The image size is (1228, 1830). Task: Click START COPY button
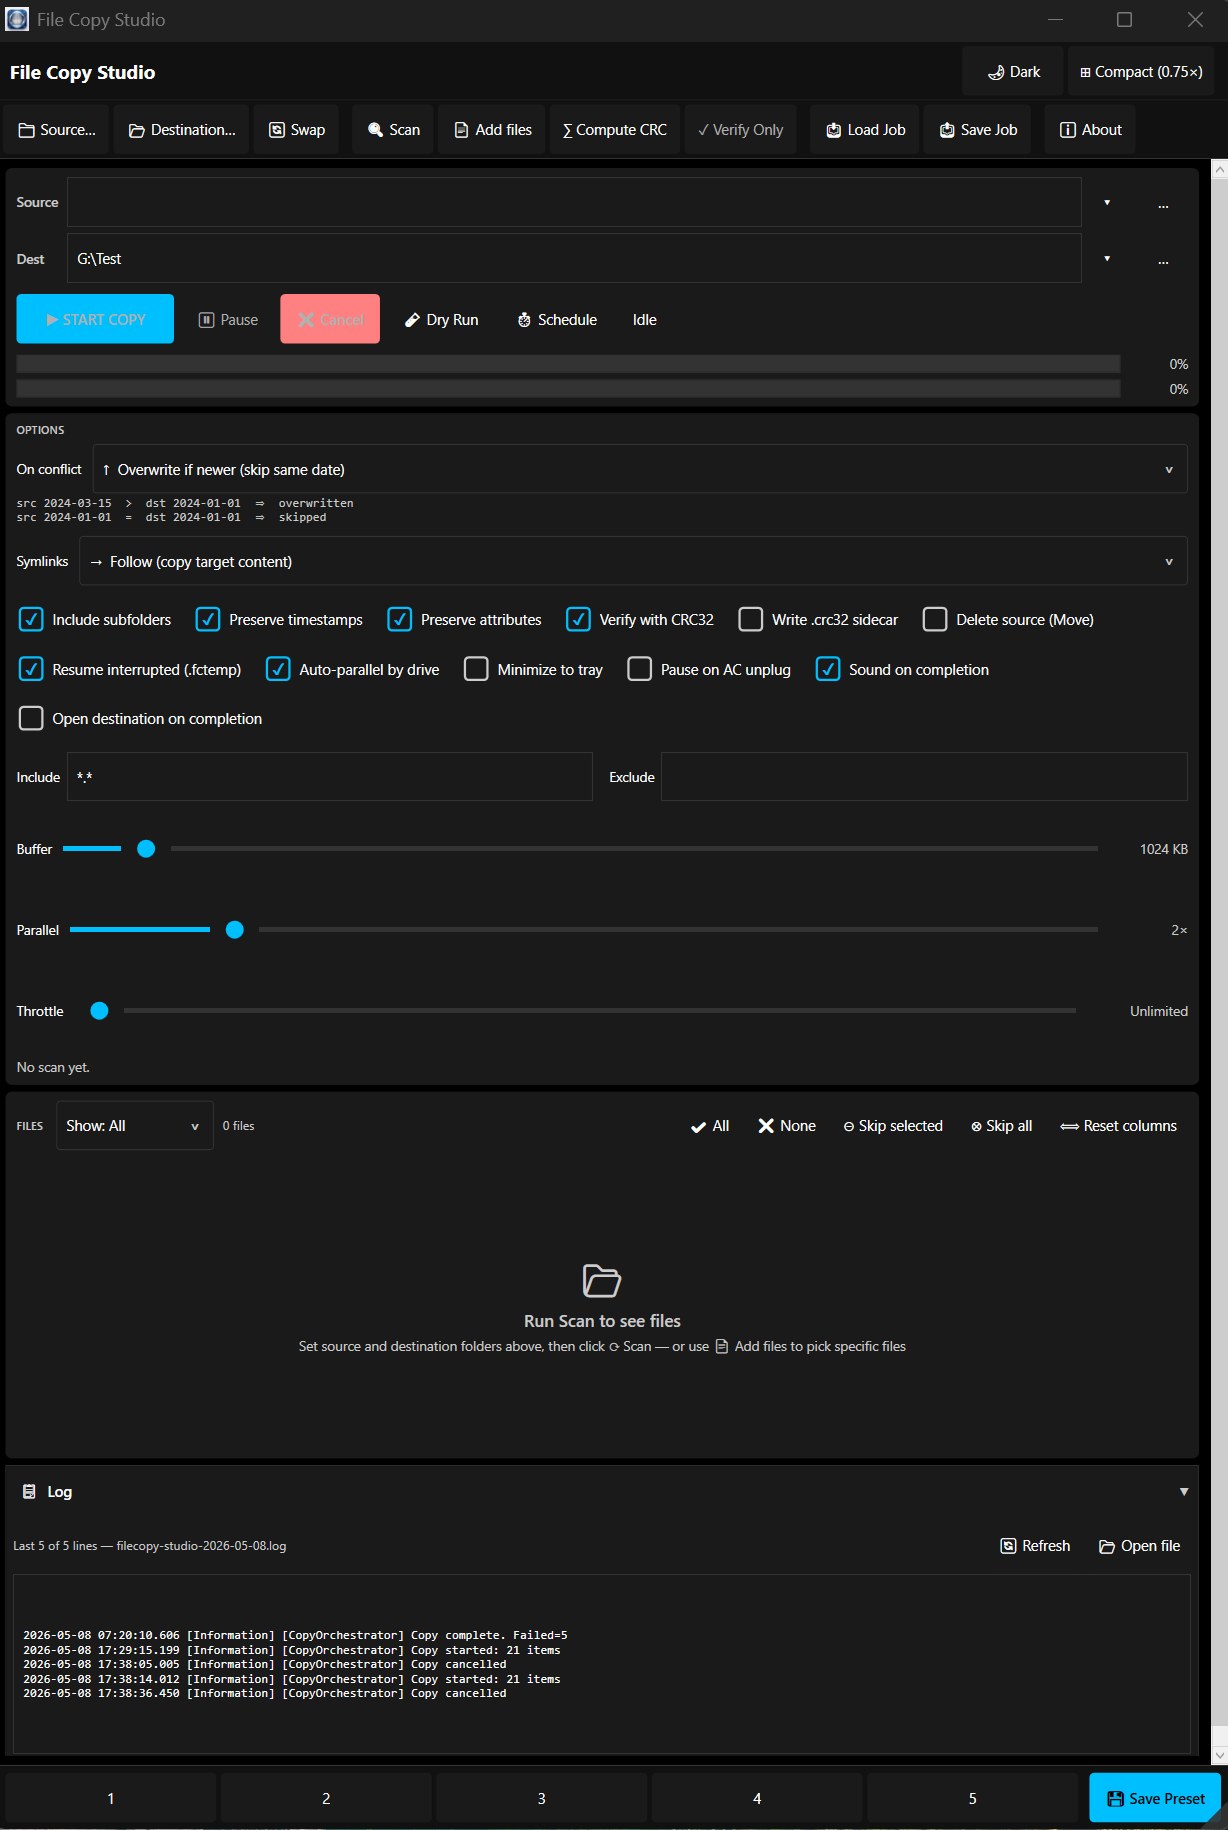coord(95,319)
